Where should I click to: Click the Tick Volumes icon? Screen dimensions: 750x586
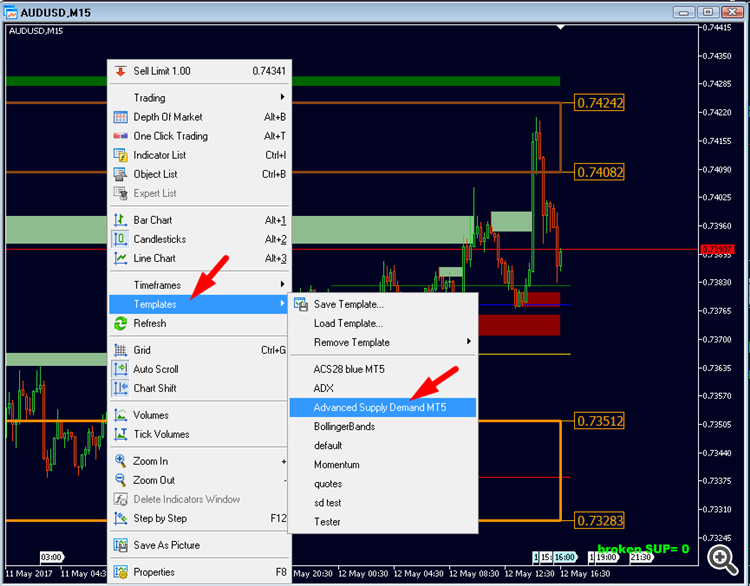[121, 434]
